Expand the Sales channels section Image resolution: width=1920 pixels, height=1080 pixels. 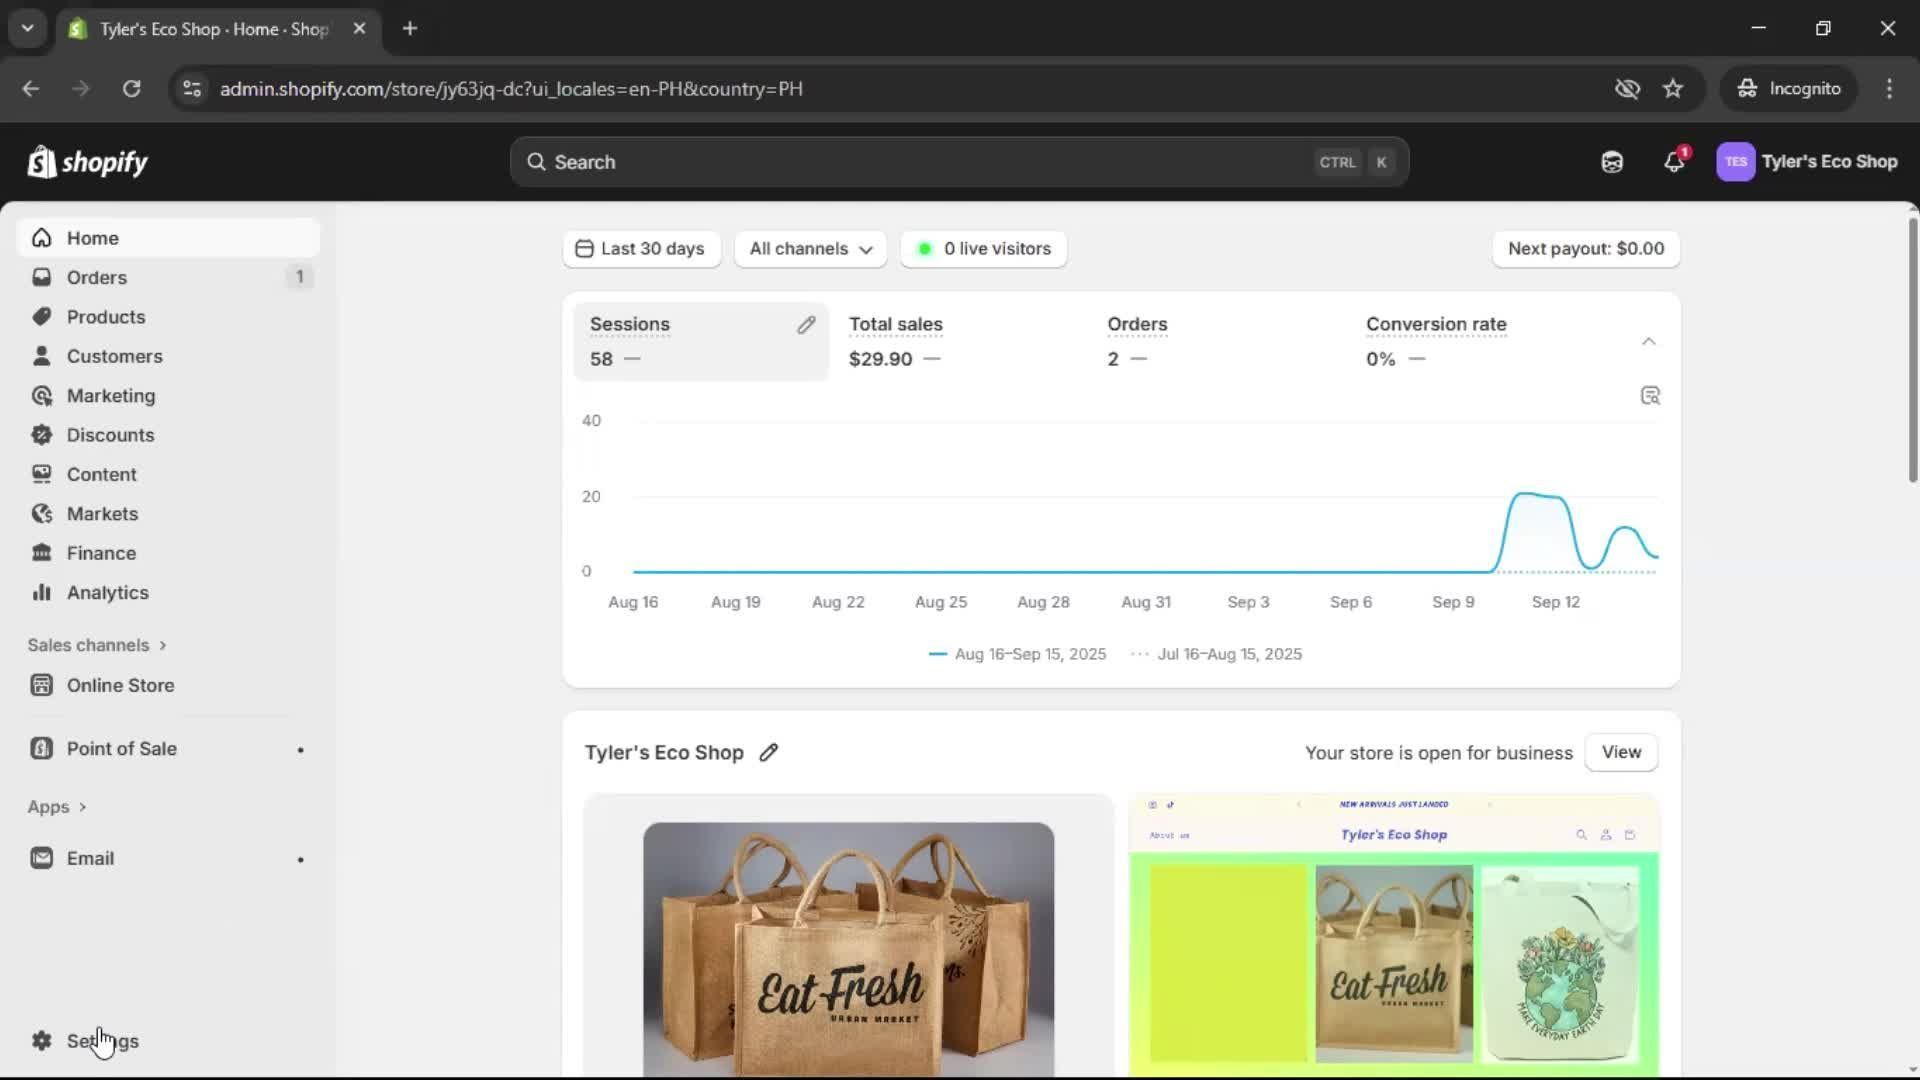pyautogui.click(x=97, y=645)
